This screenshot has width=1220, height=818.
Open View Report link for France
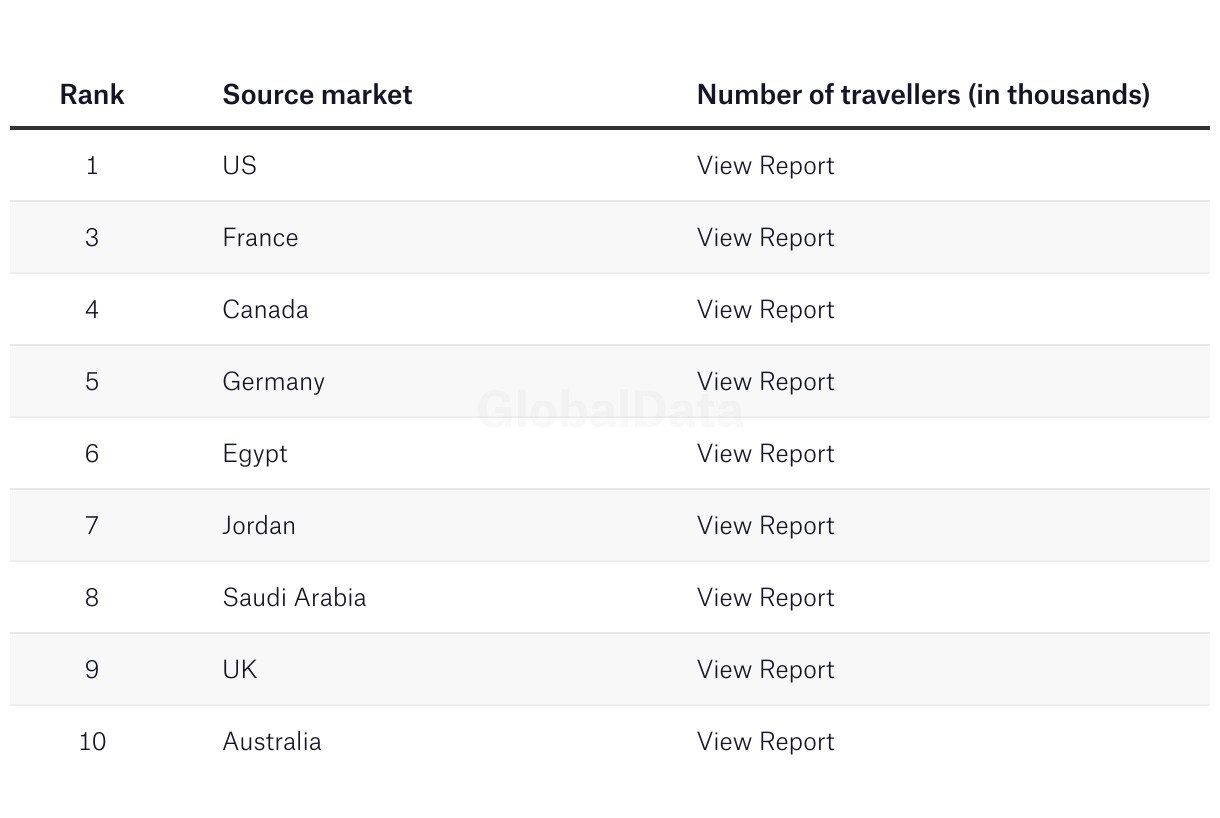click(x=765, y=238)
